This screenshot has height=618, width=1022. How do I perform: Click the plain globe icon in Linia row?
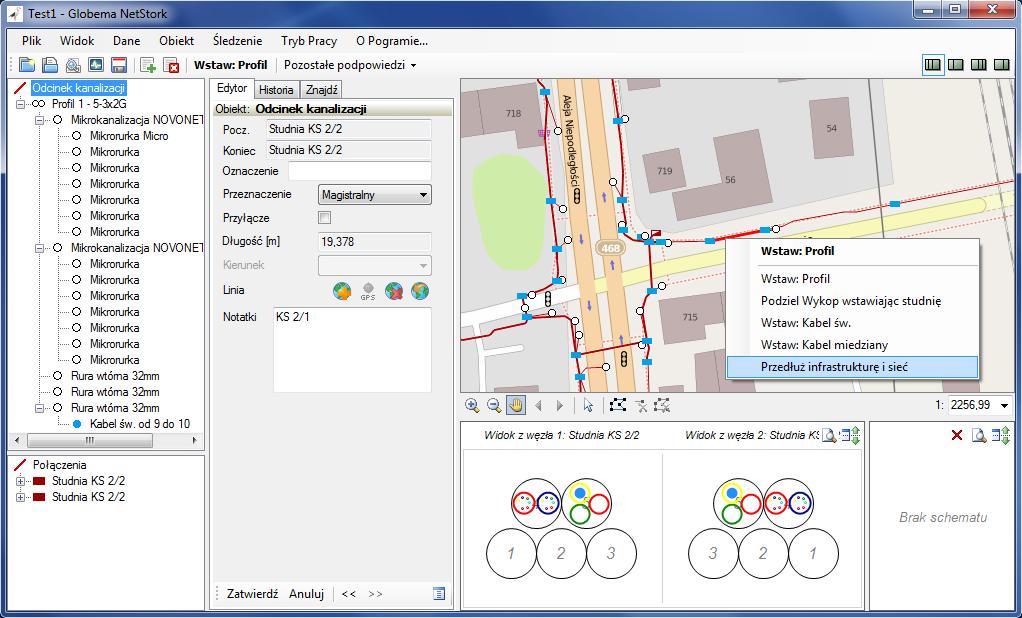point(420,291)
